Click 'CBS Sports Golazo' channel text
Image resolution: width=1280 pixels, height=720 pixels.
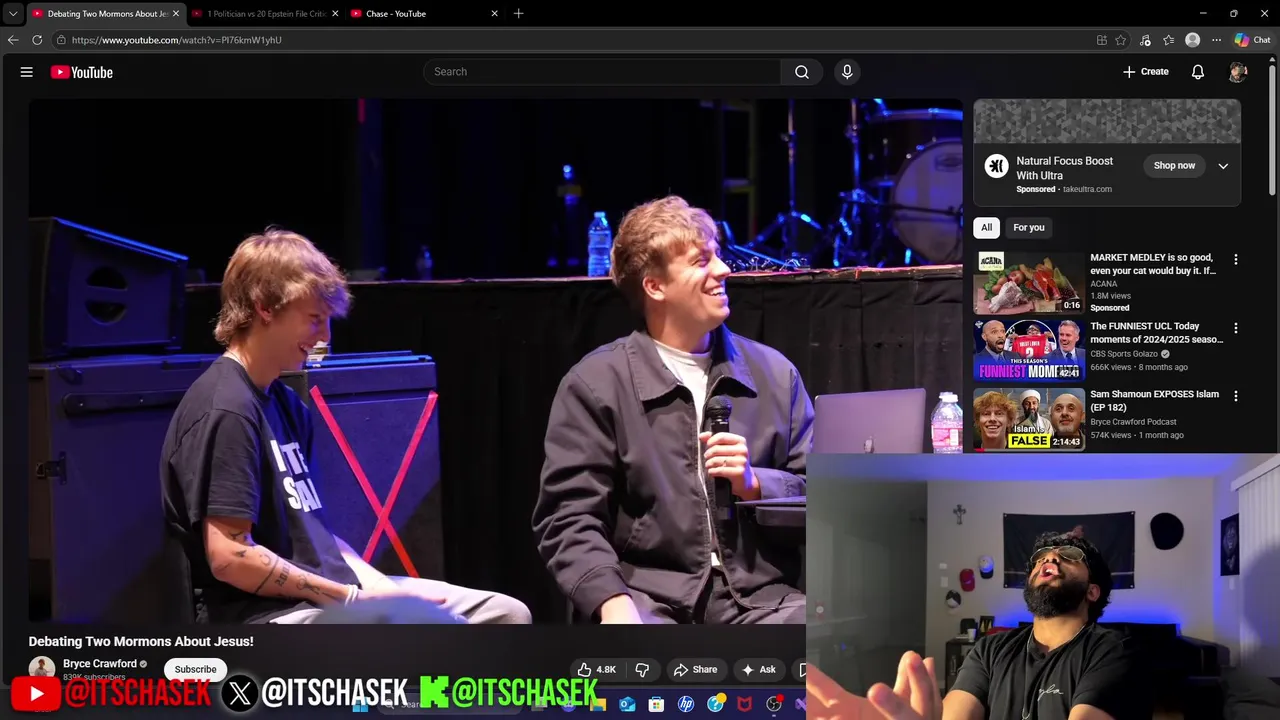(1124, 354)
